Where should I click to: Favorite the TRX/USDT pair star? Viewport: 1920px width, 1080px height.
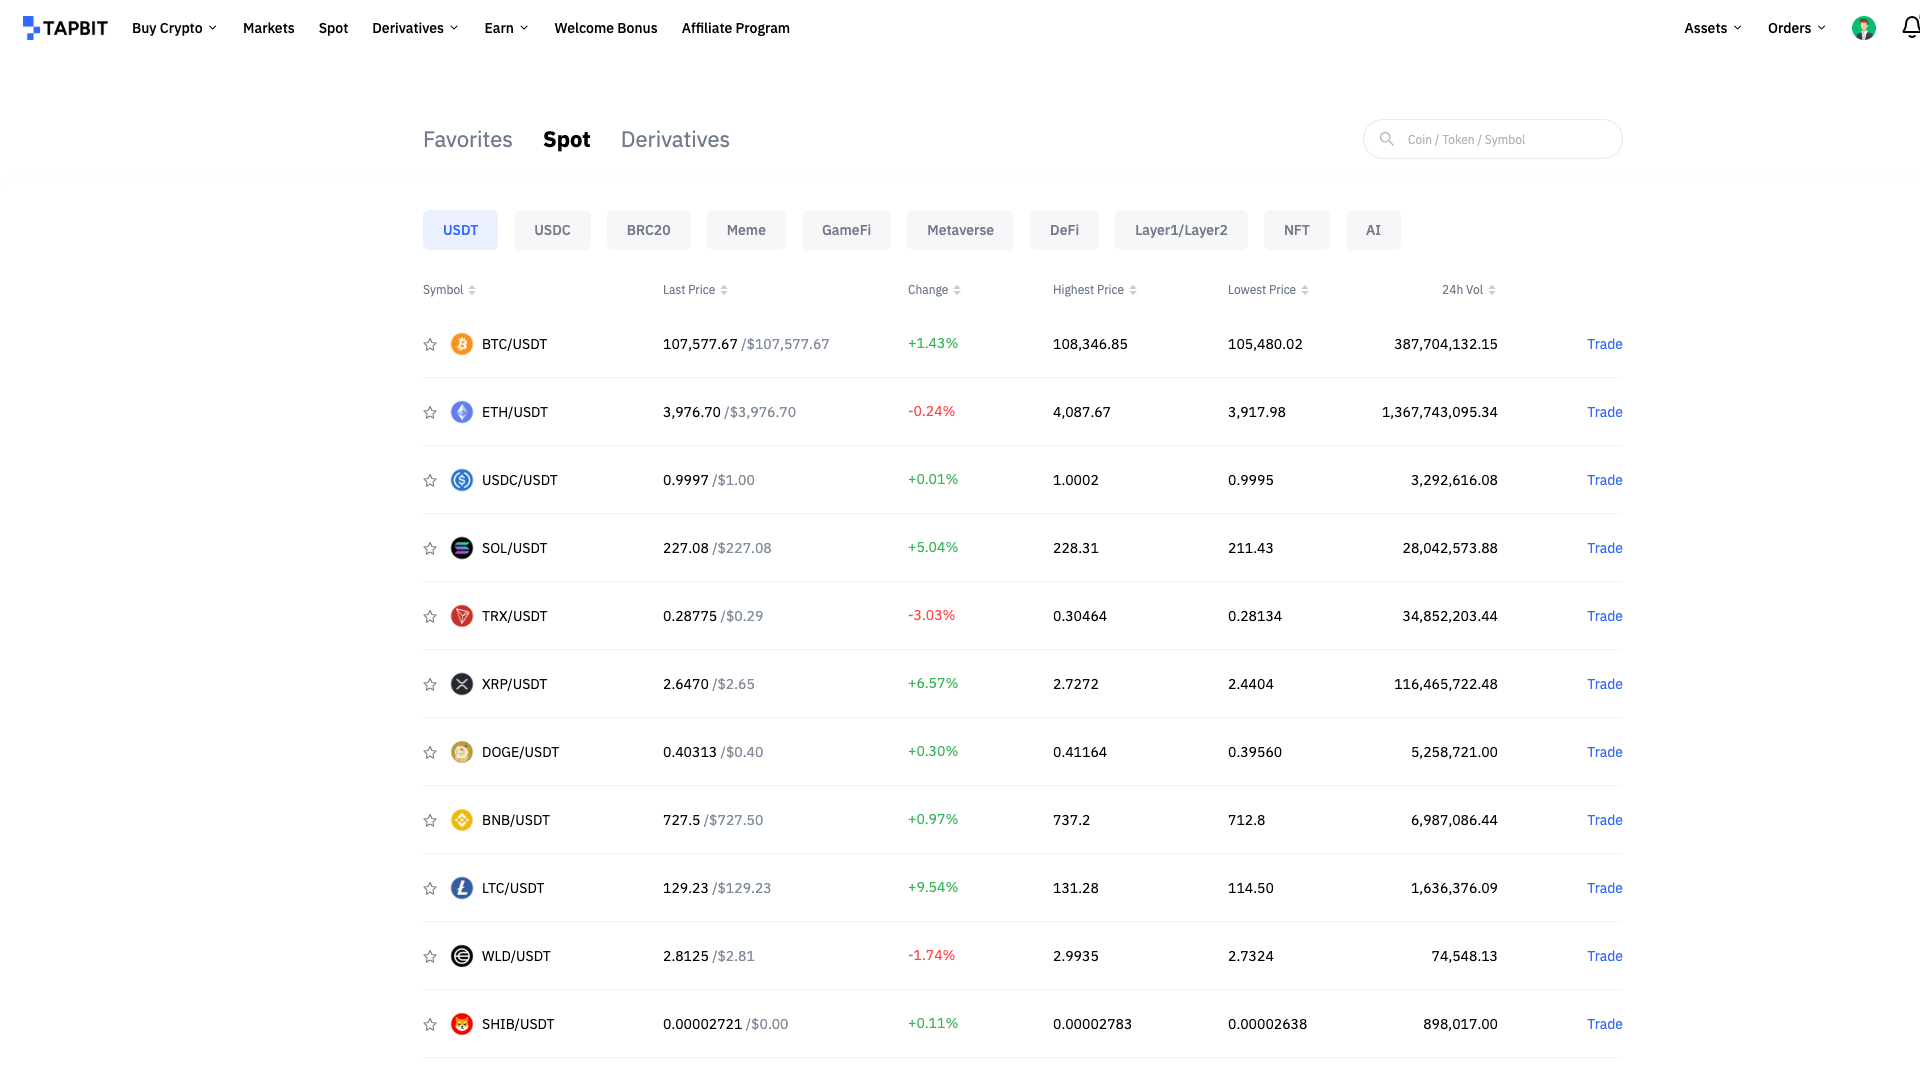(430, 616)
